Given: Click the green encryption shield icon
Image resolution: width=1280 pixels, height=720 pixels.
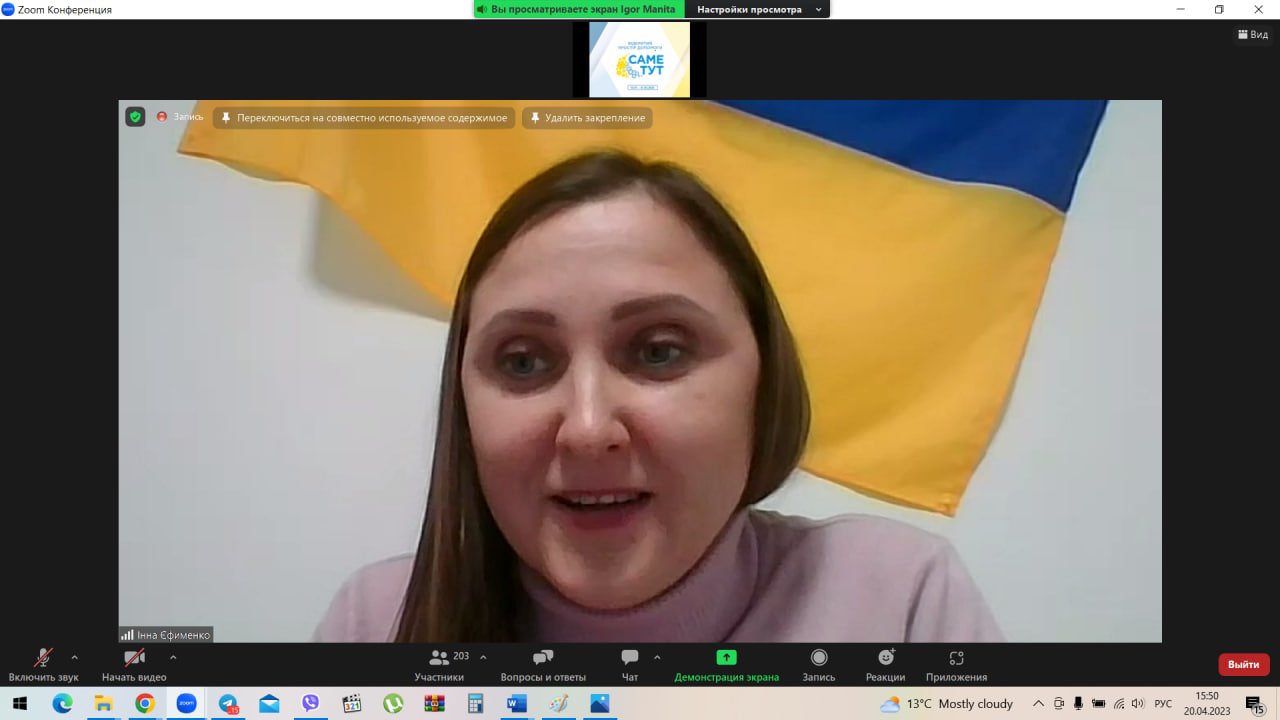Looking at the screenshot, I should click(135, 117).
